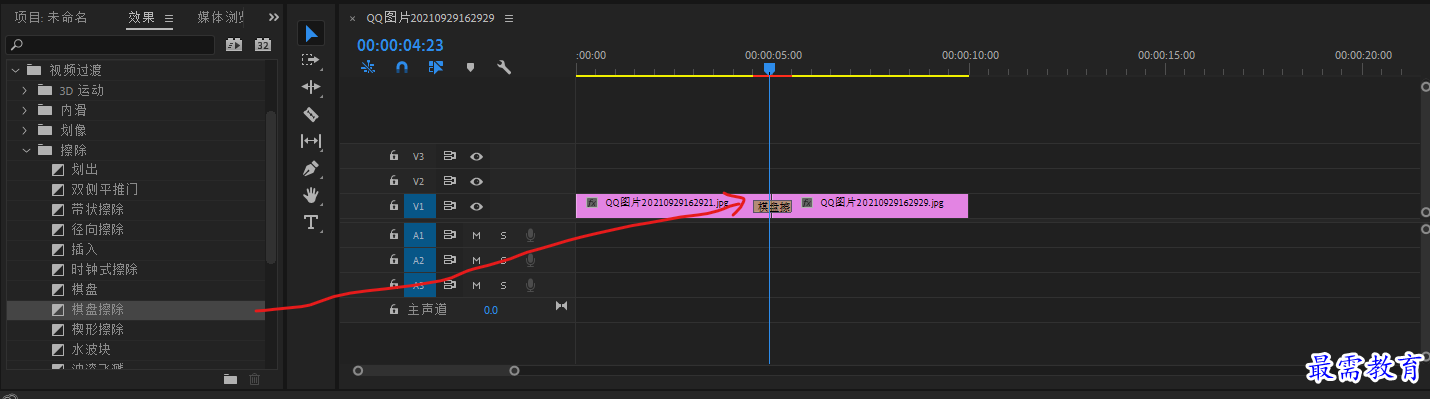
Task: Toggle sync lock for V3
Action: [450, 156]
